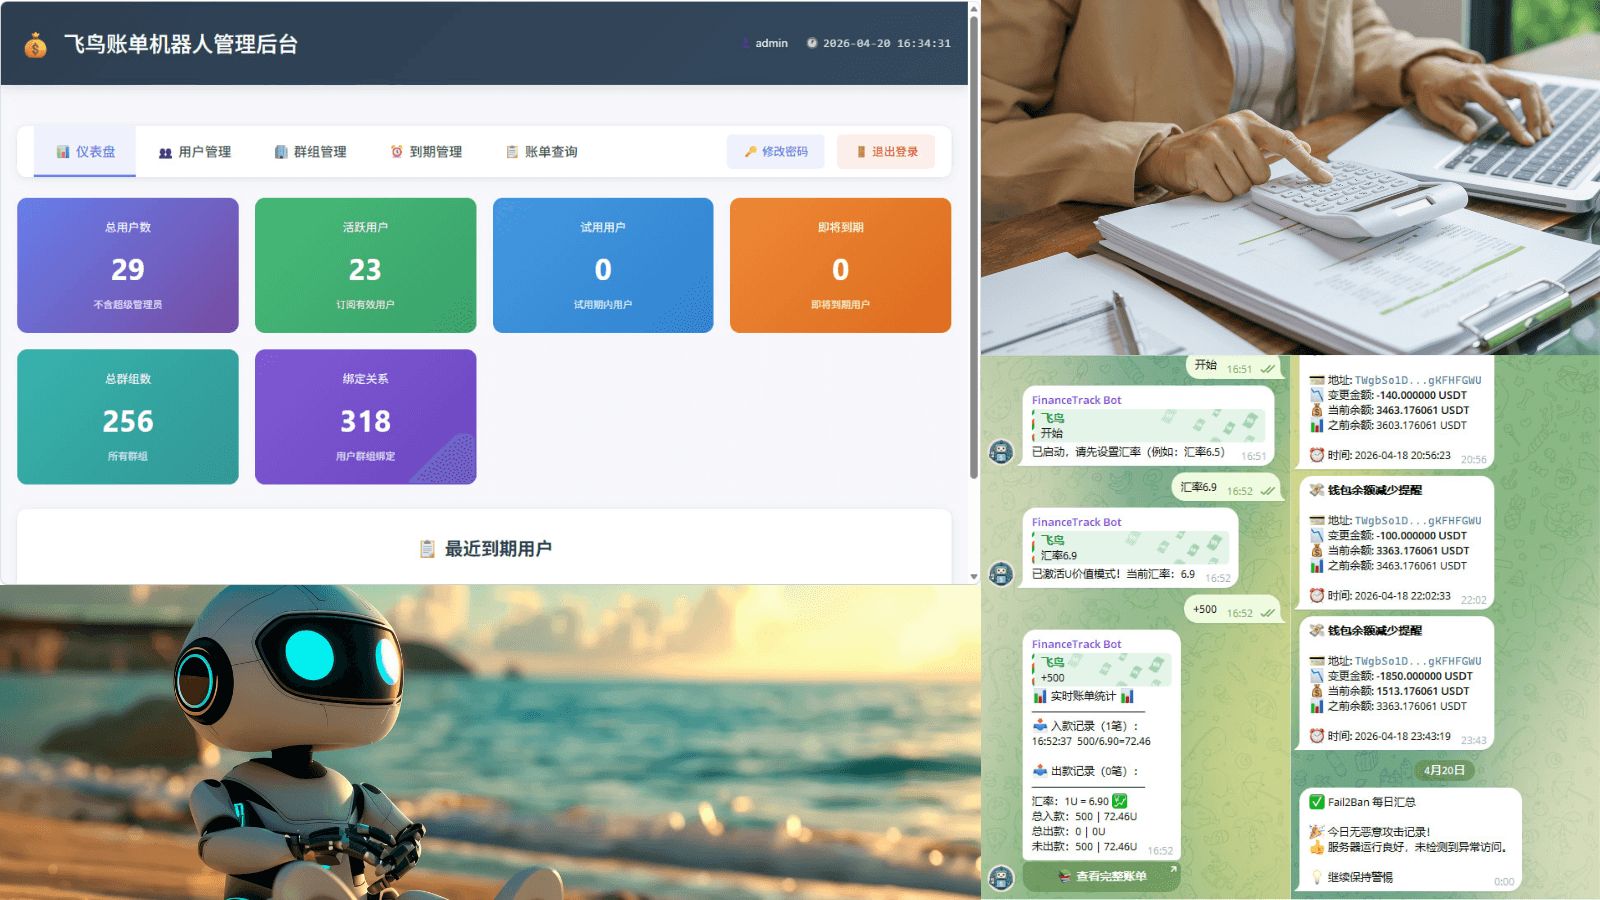Click the read double-check on the 开始 message
1600x900 pixels.
click(x=1267, y=369)
